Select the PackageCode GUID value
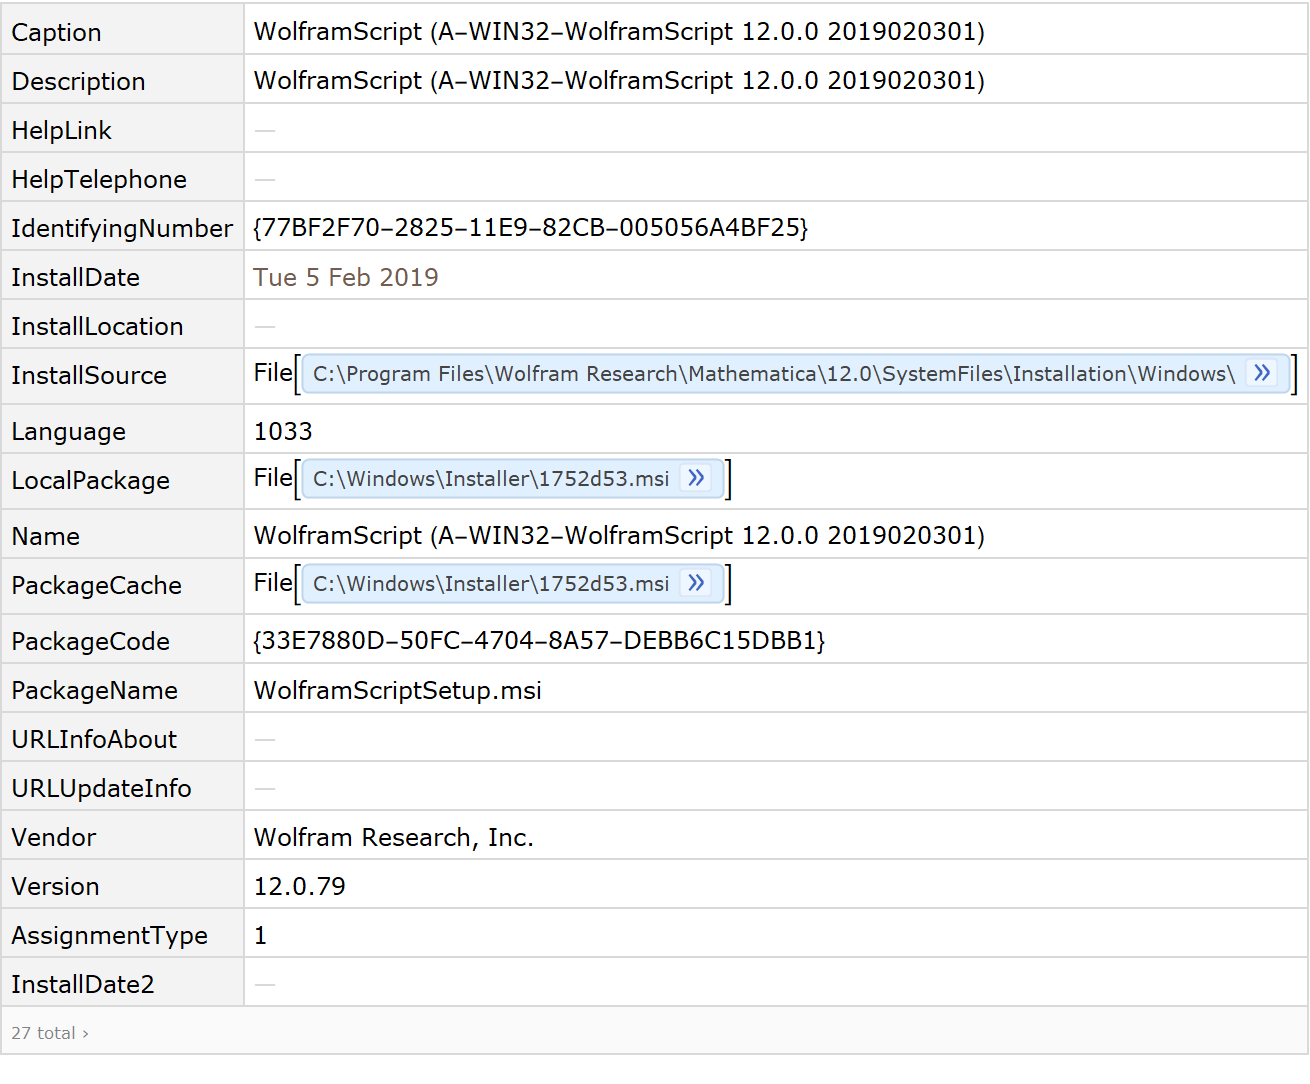 pyautogui.click(x=539, y=640)
